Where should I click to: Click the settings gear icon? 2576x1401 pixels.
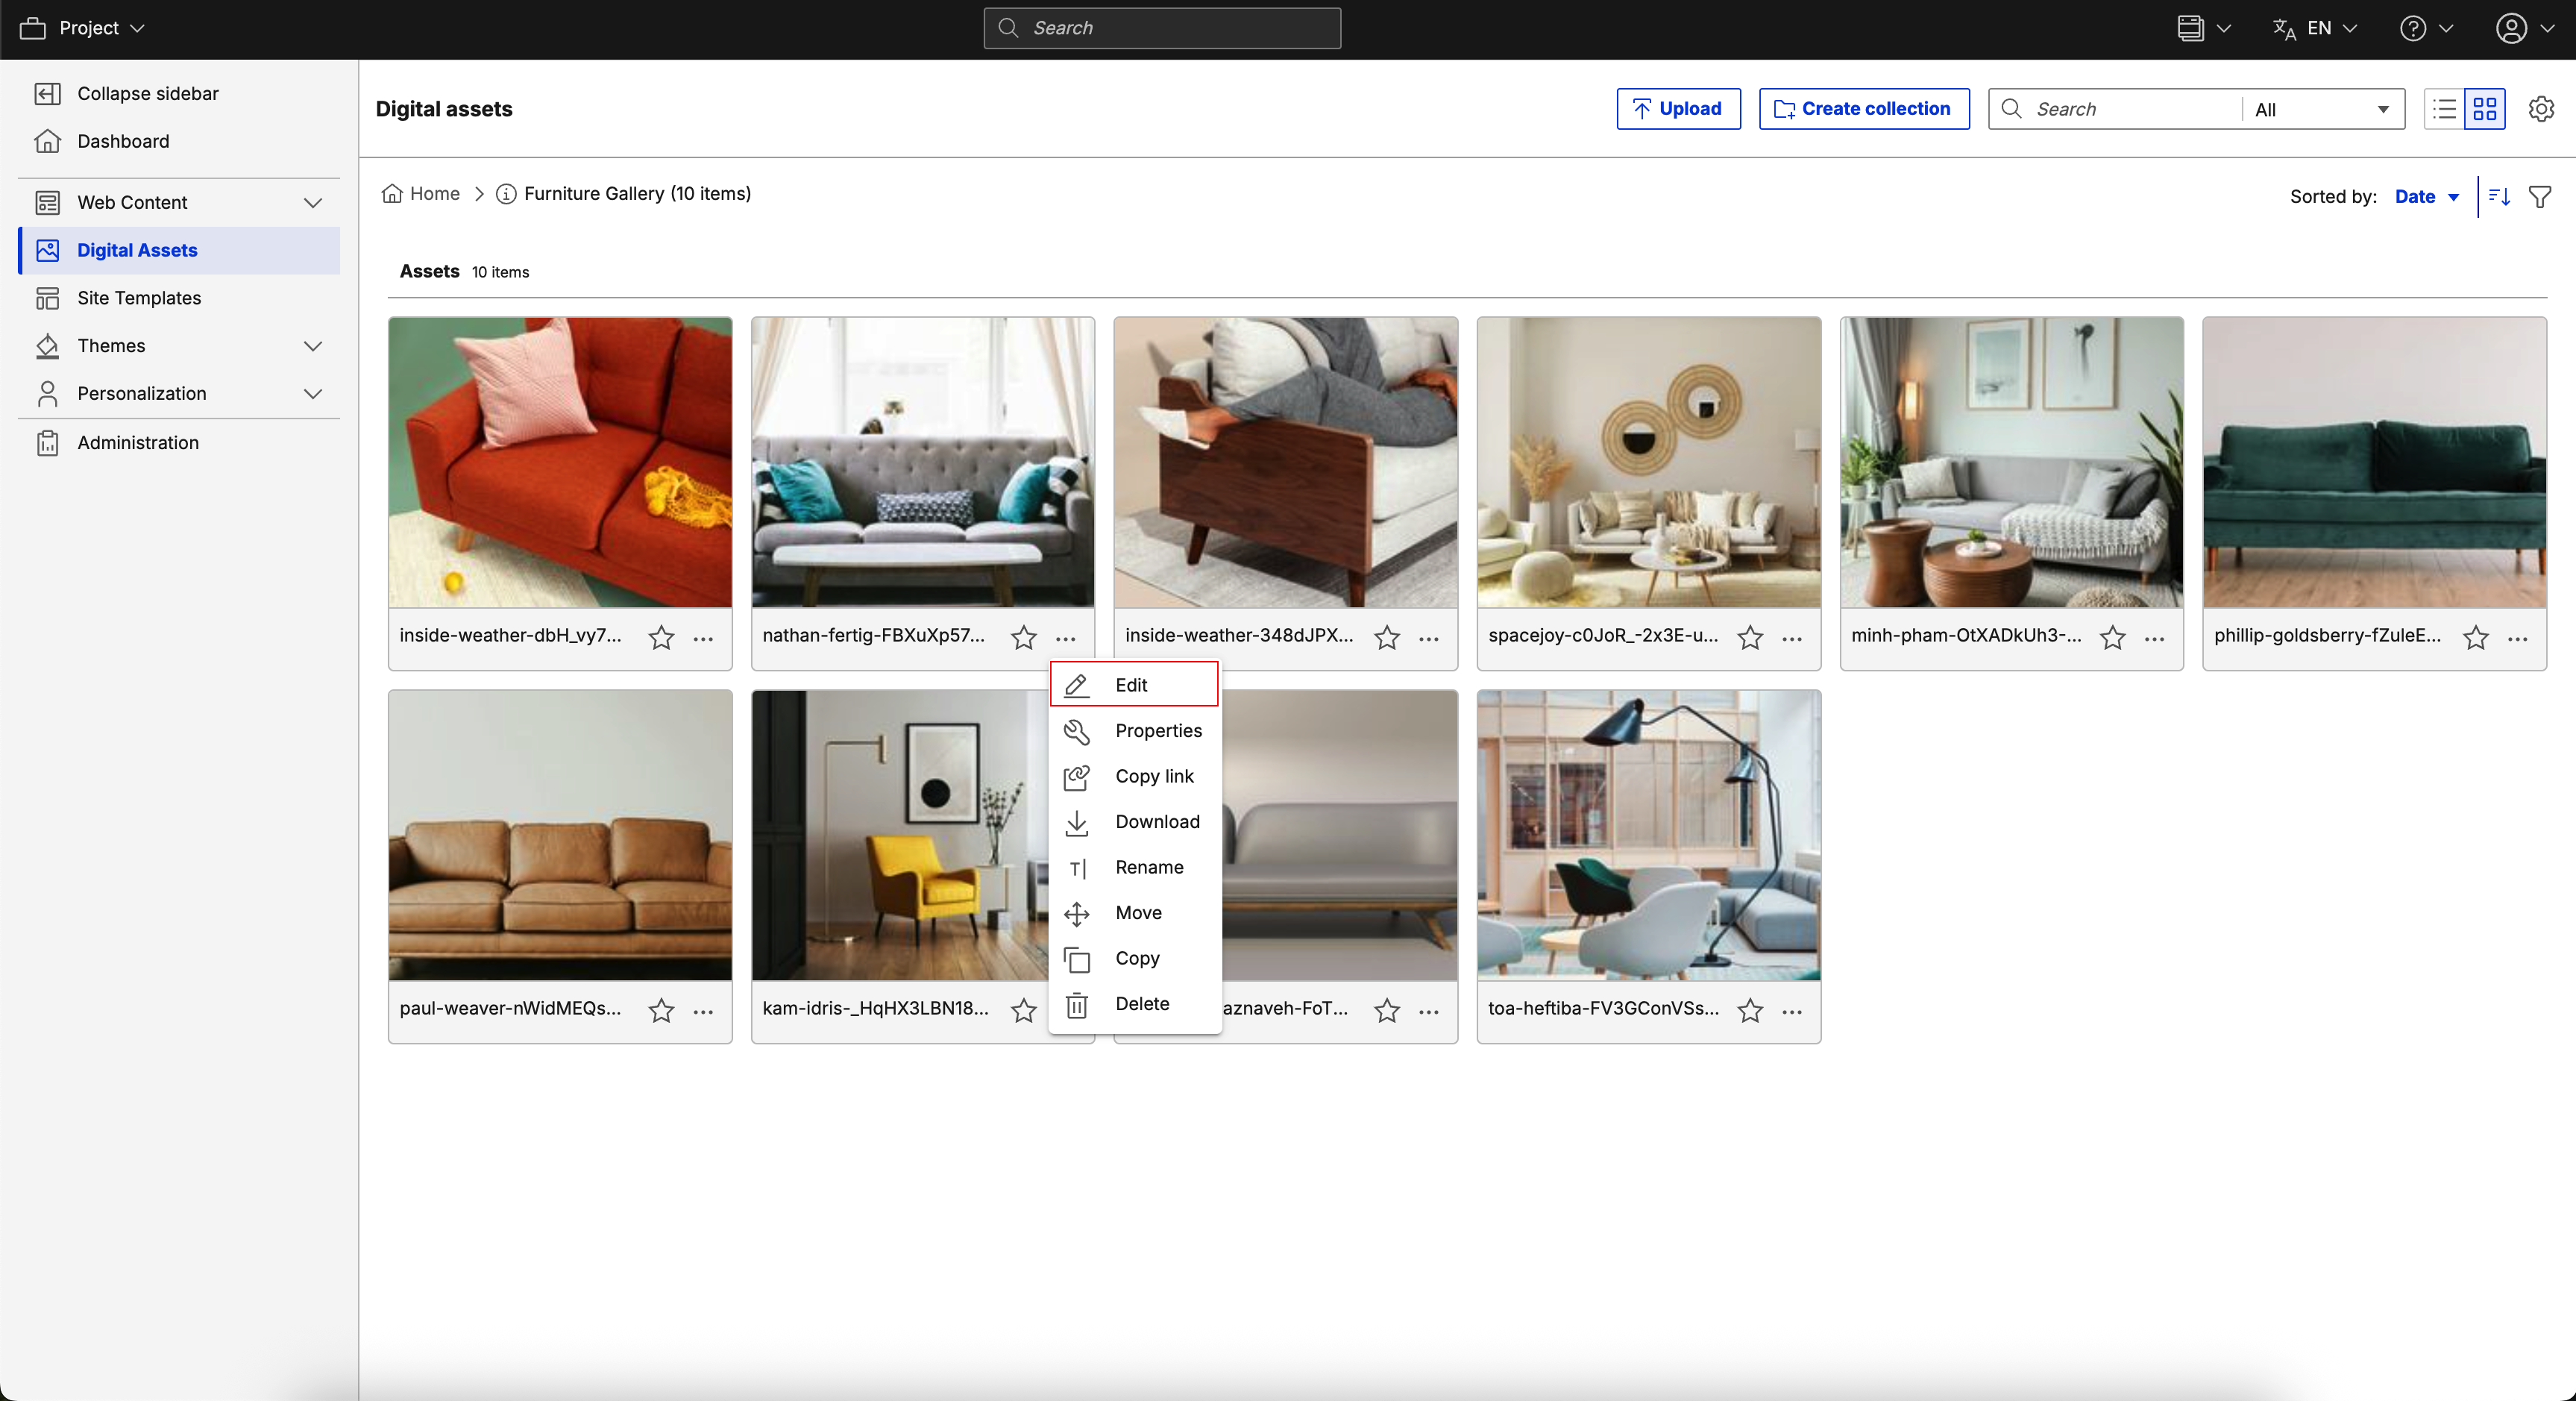(x=2540, y=109)
